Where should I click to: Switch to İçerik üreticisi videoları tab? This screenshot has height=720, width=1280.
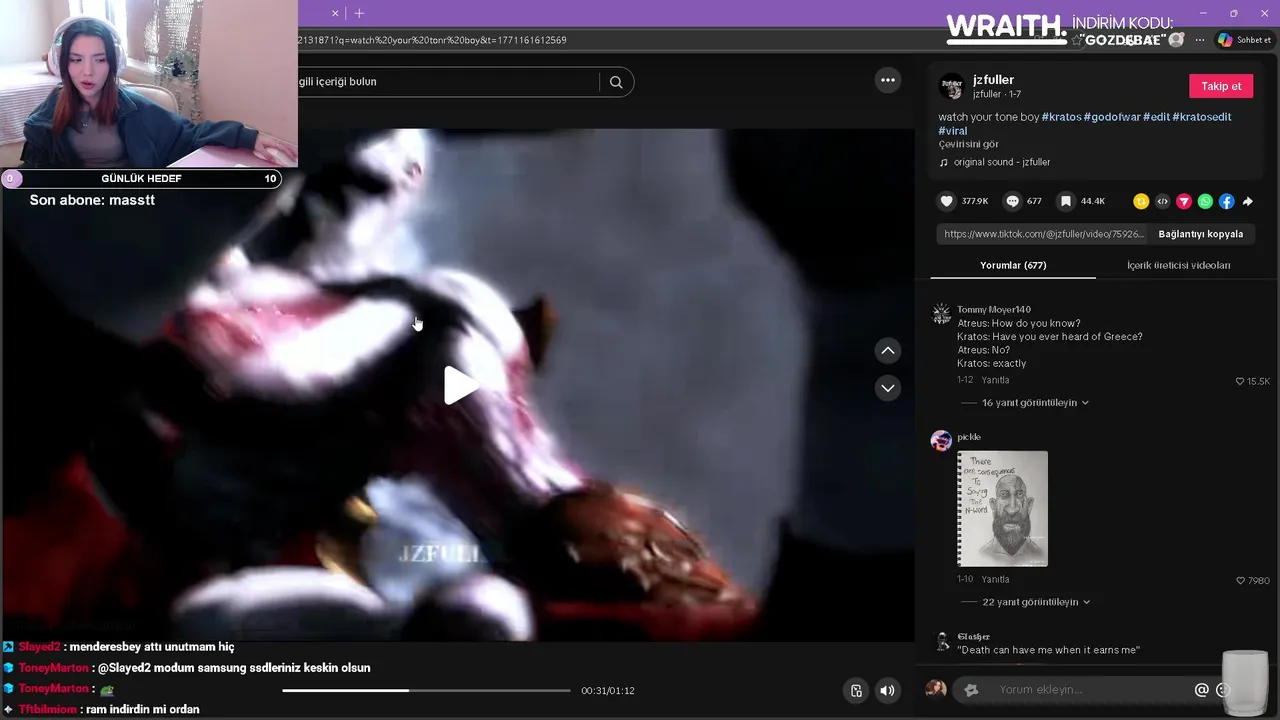(x=1178, y=265)
